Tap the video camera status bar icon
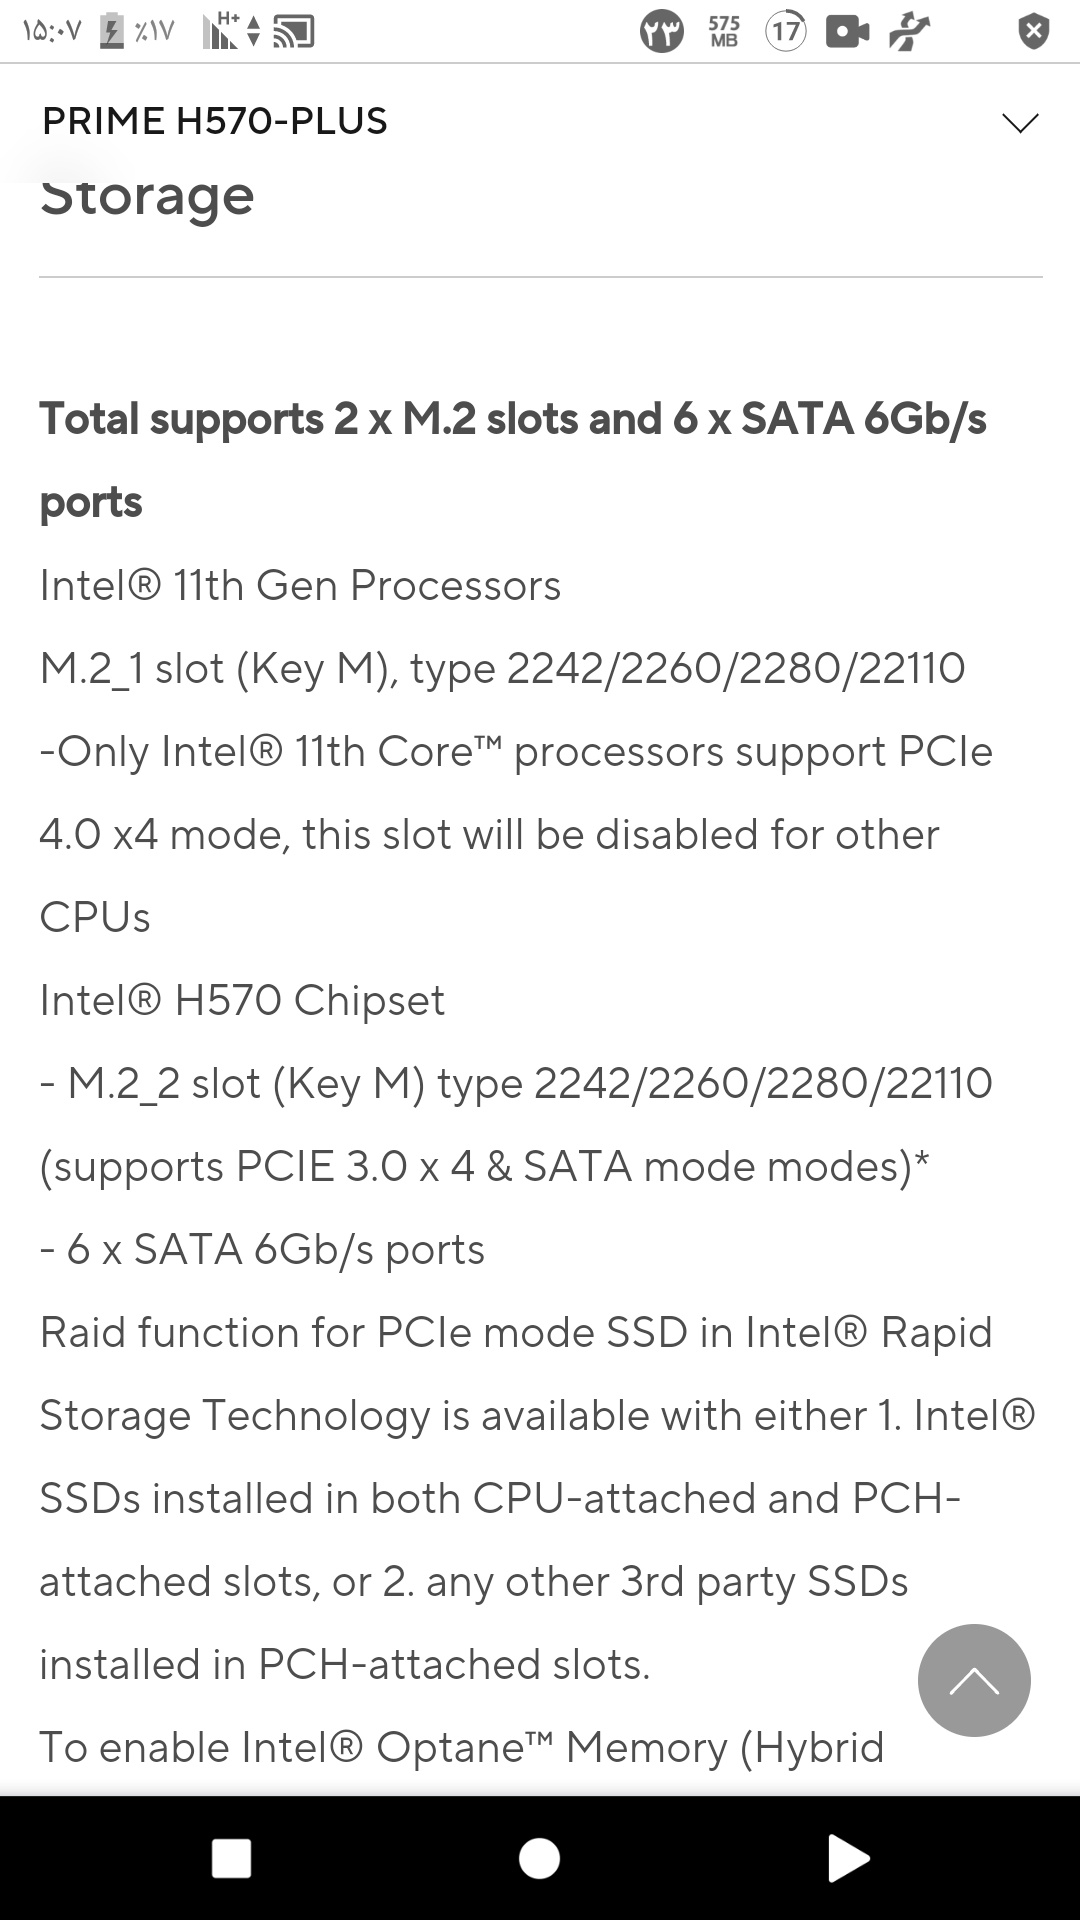1080x1920 pixels. point(847,32)
